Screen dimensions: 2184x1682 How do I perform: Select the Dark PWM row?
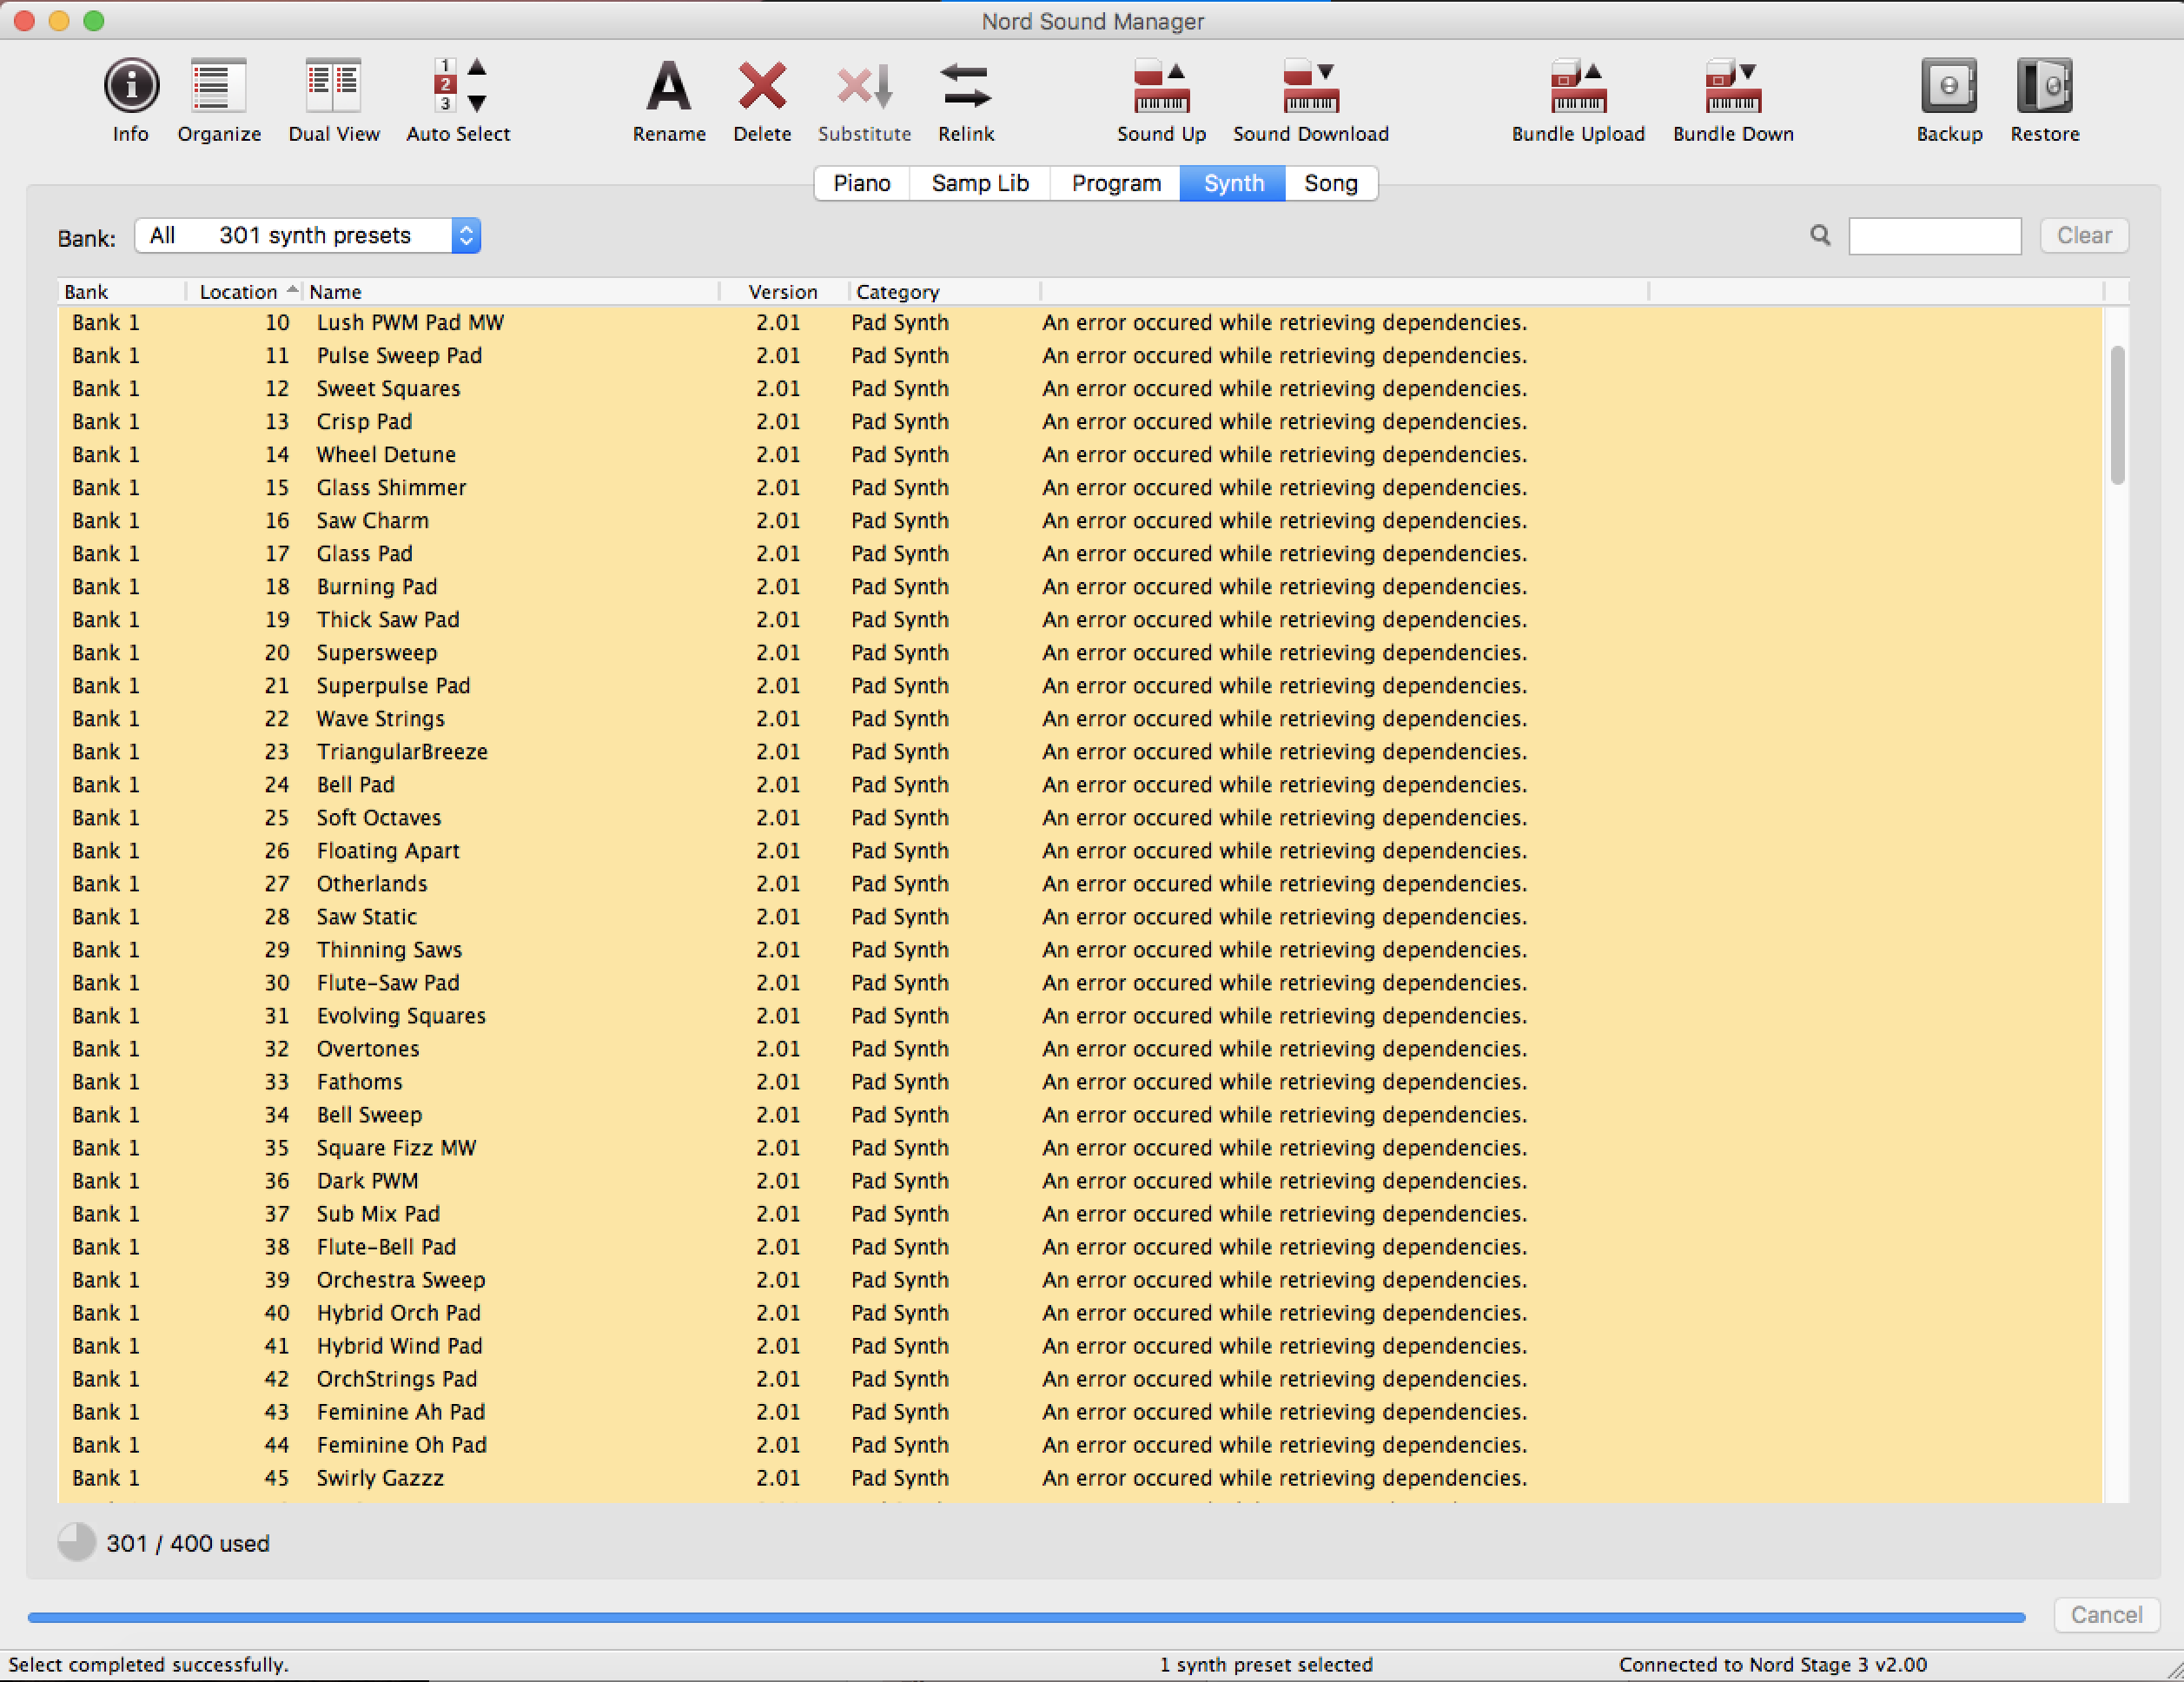1080,1180
